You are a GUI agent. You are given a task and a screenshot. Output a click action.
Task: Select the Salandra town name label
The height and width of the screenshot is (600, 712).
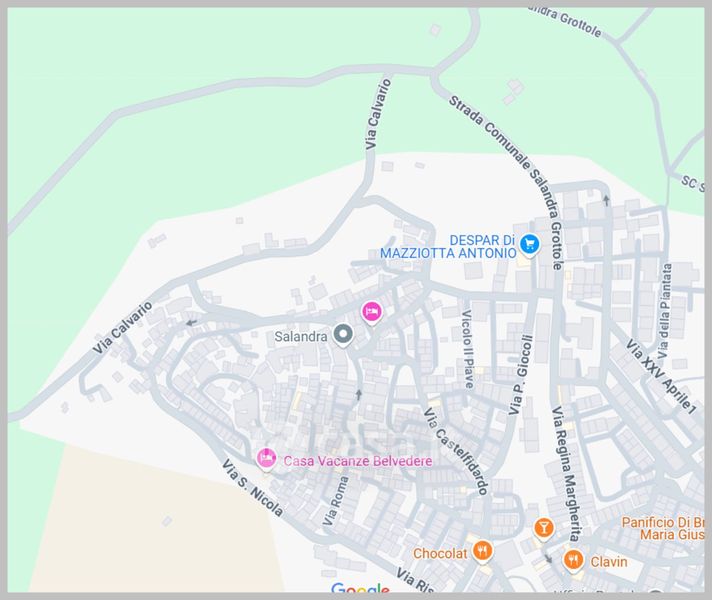pyautogui.click(x=301, y=337)
